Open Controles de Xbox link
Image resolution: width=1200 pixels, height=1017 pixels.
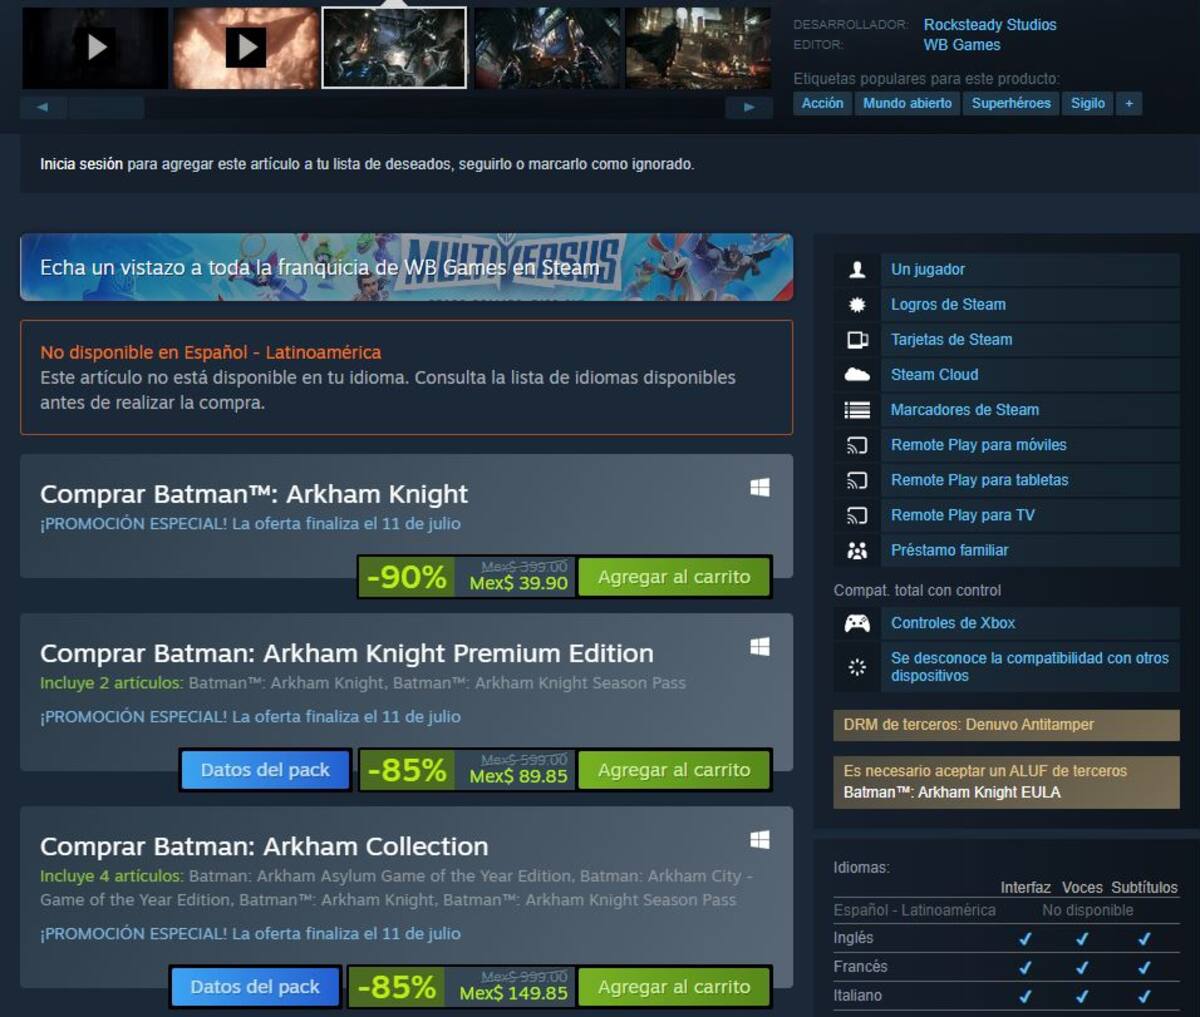[953, 623]
